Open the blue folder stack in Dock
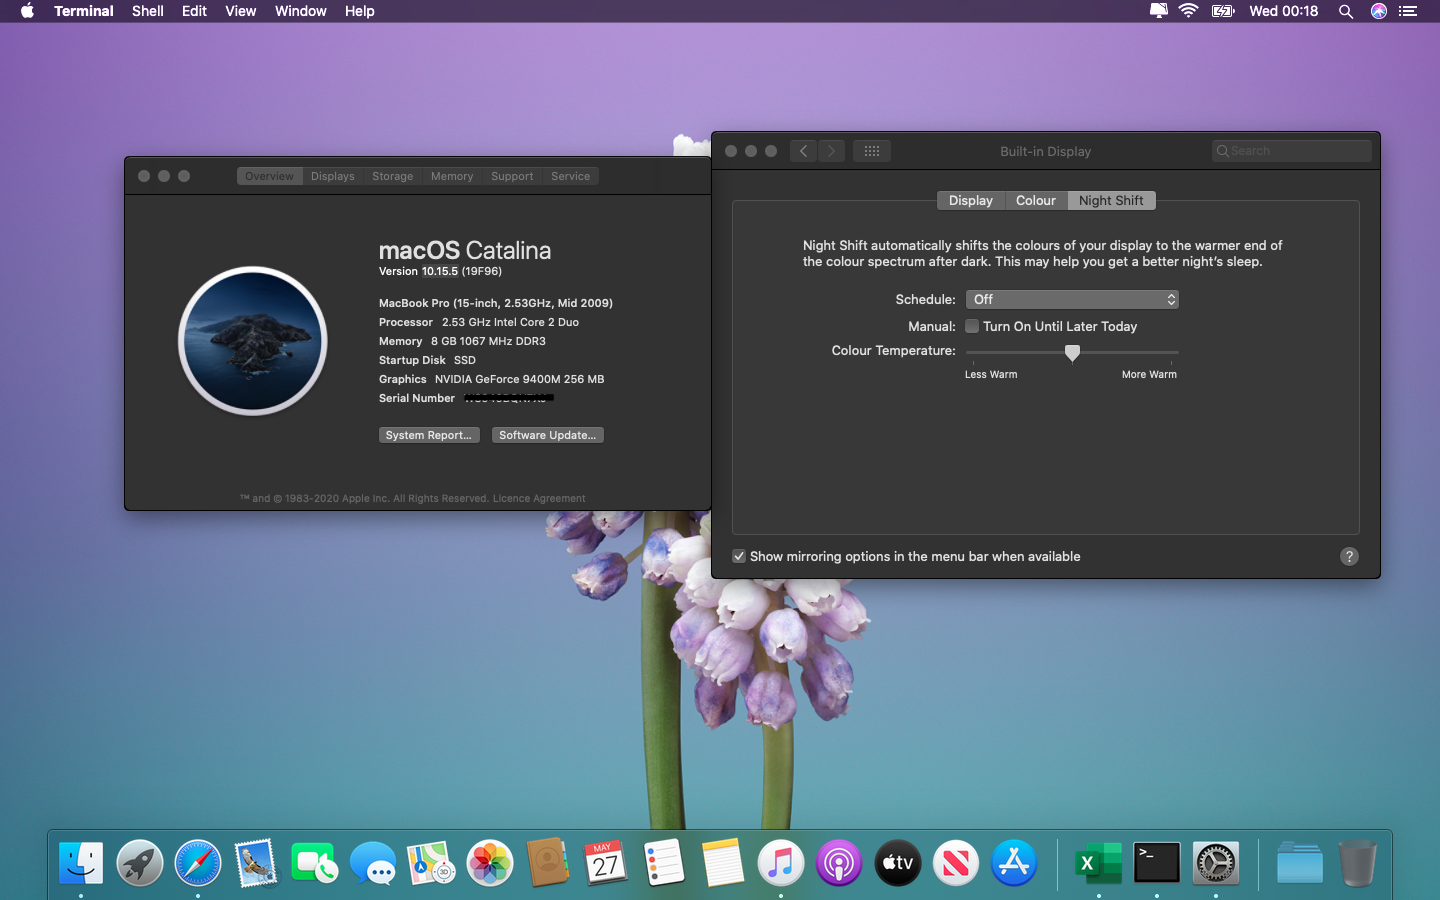The height and width of the screenshot is (900, 1440). [1299, 863]
